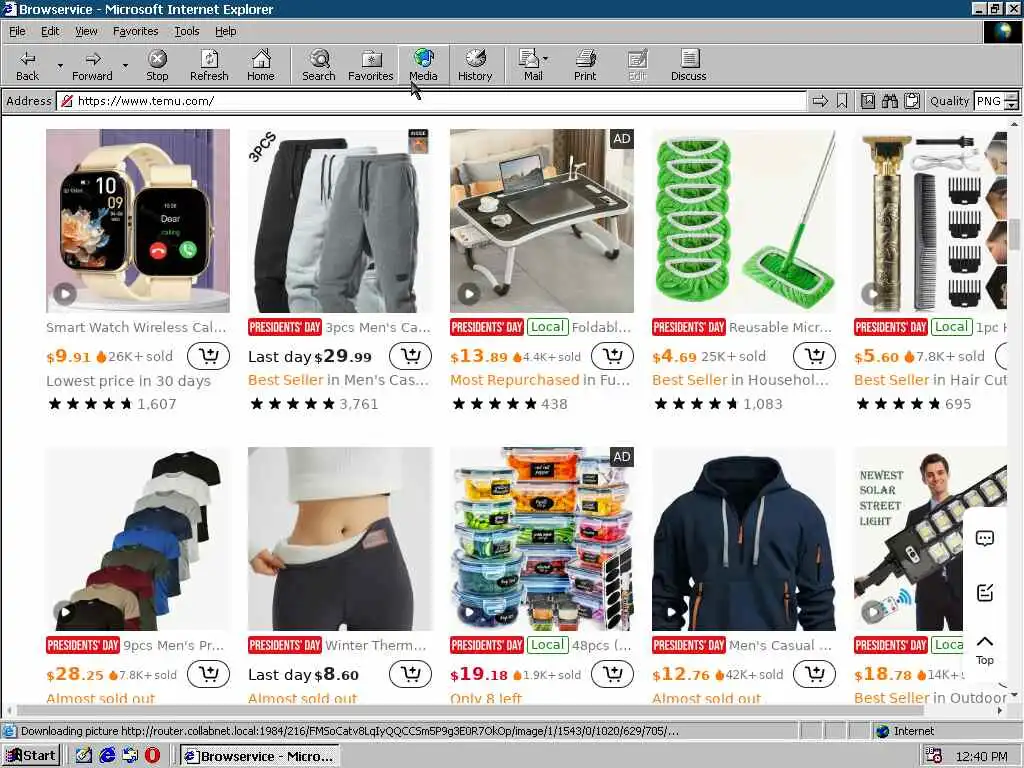The width and height of the screenshot is (1024, 768).
Task: Add foldable laptop desk to cart
Action: (613, 356)
